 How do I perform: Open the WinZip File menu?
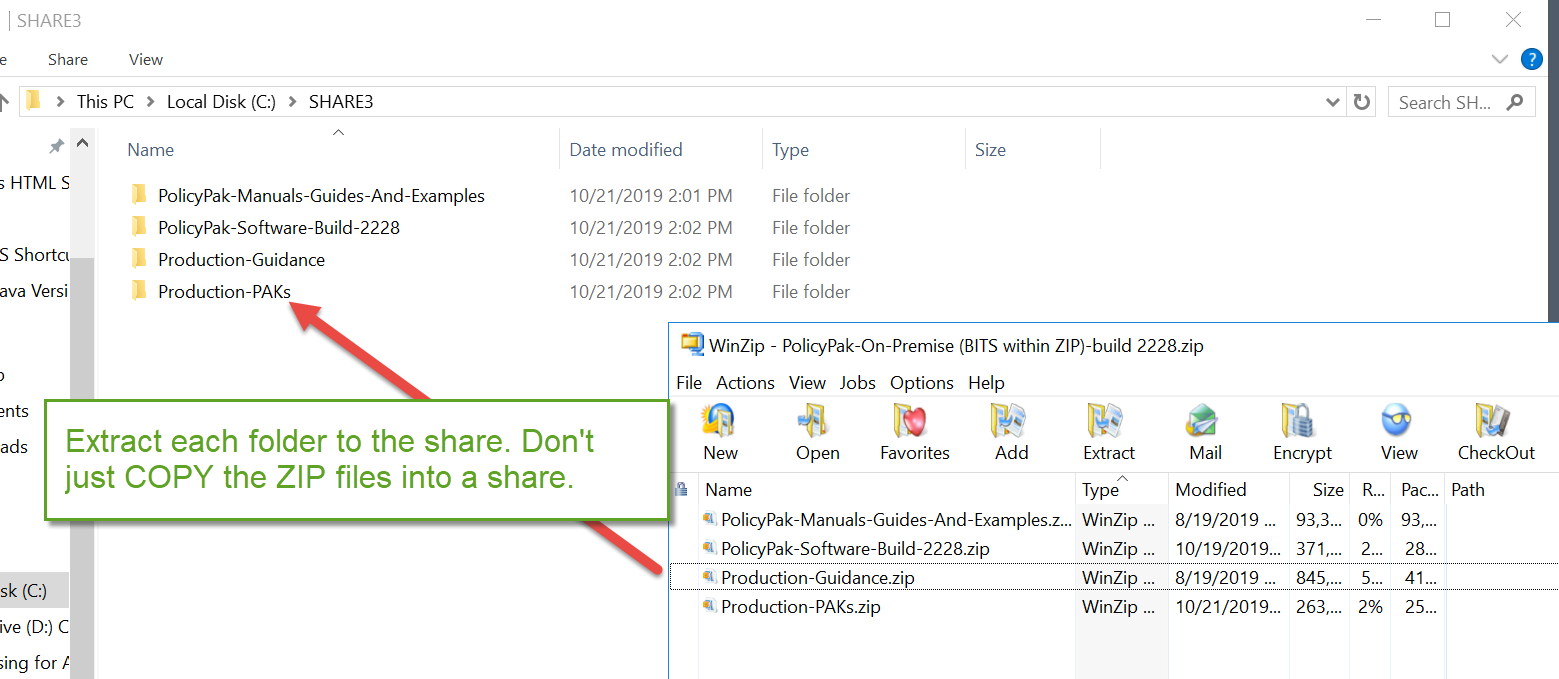pyautogui.click(x=689, y=382)
